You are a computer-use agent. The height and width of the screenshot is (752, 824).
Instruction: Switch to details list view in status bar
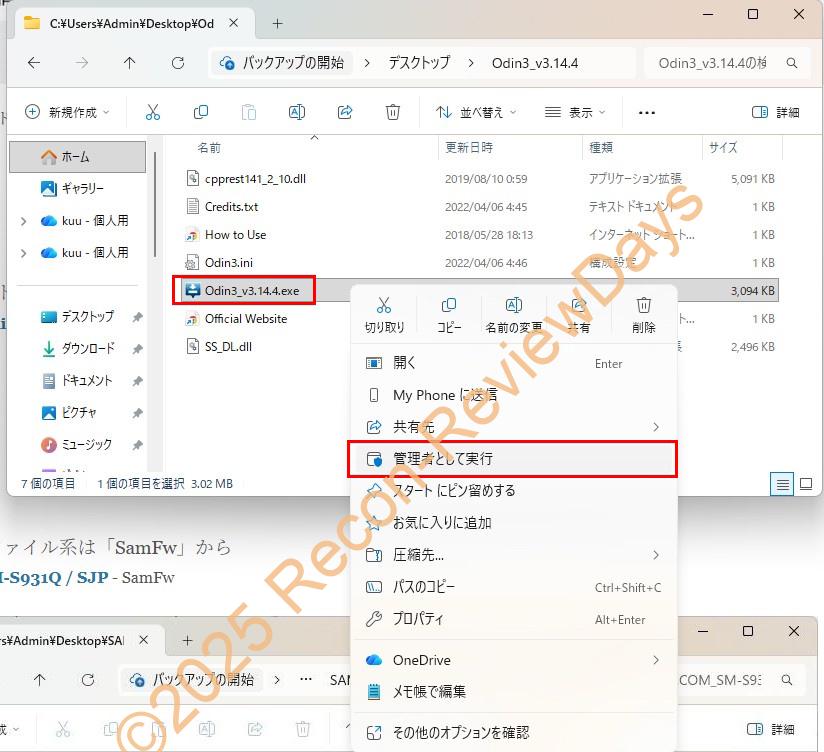[x=782, y=484]
